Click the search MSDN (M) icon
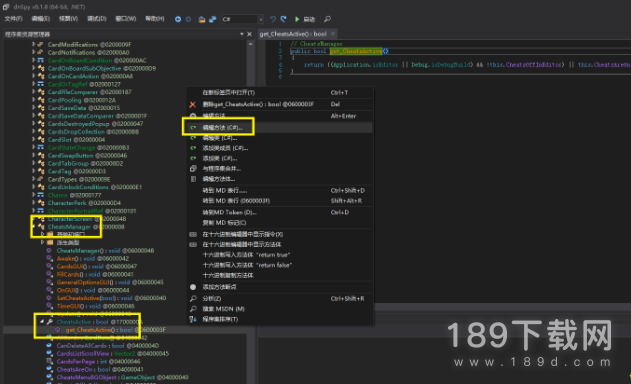 pyautogui.click(x=193, y=309)
